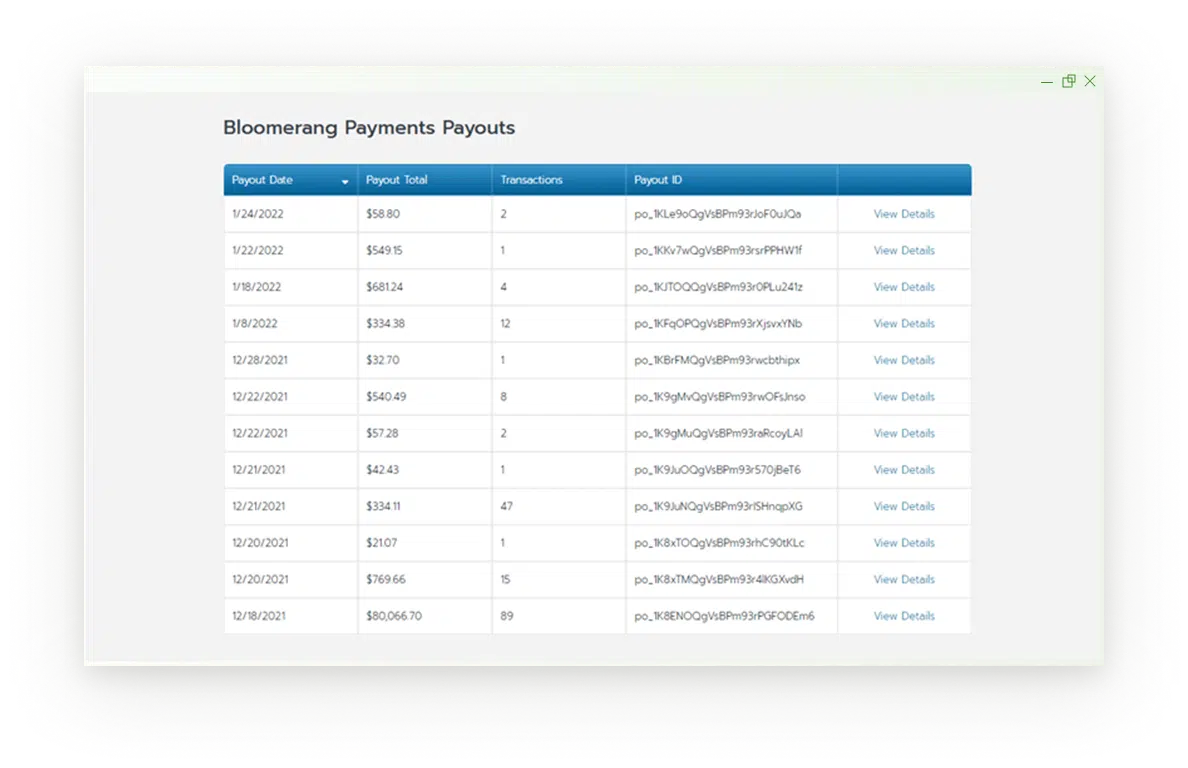This screenshot has width=1188, height=768.
Task: Restore down the payouts window
Action: click(1068, 81)
